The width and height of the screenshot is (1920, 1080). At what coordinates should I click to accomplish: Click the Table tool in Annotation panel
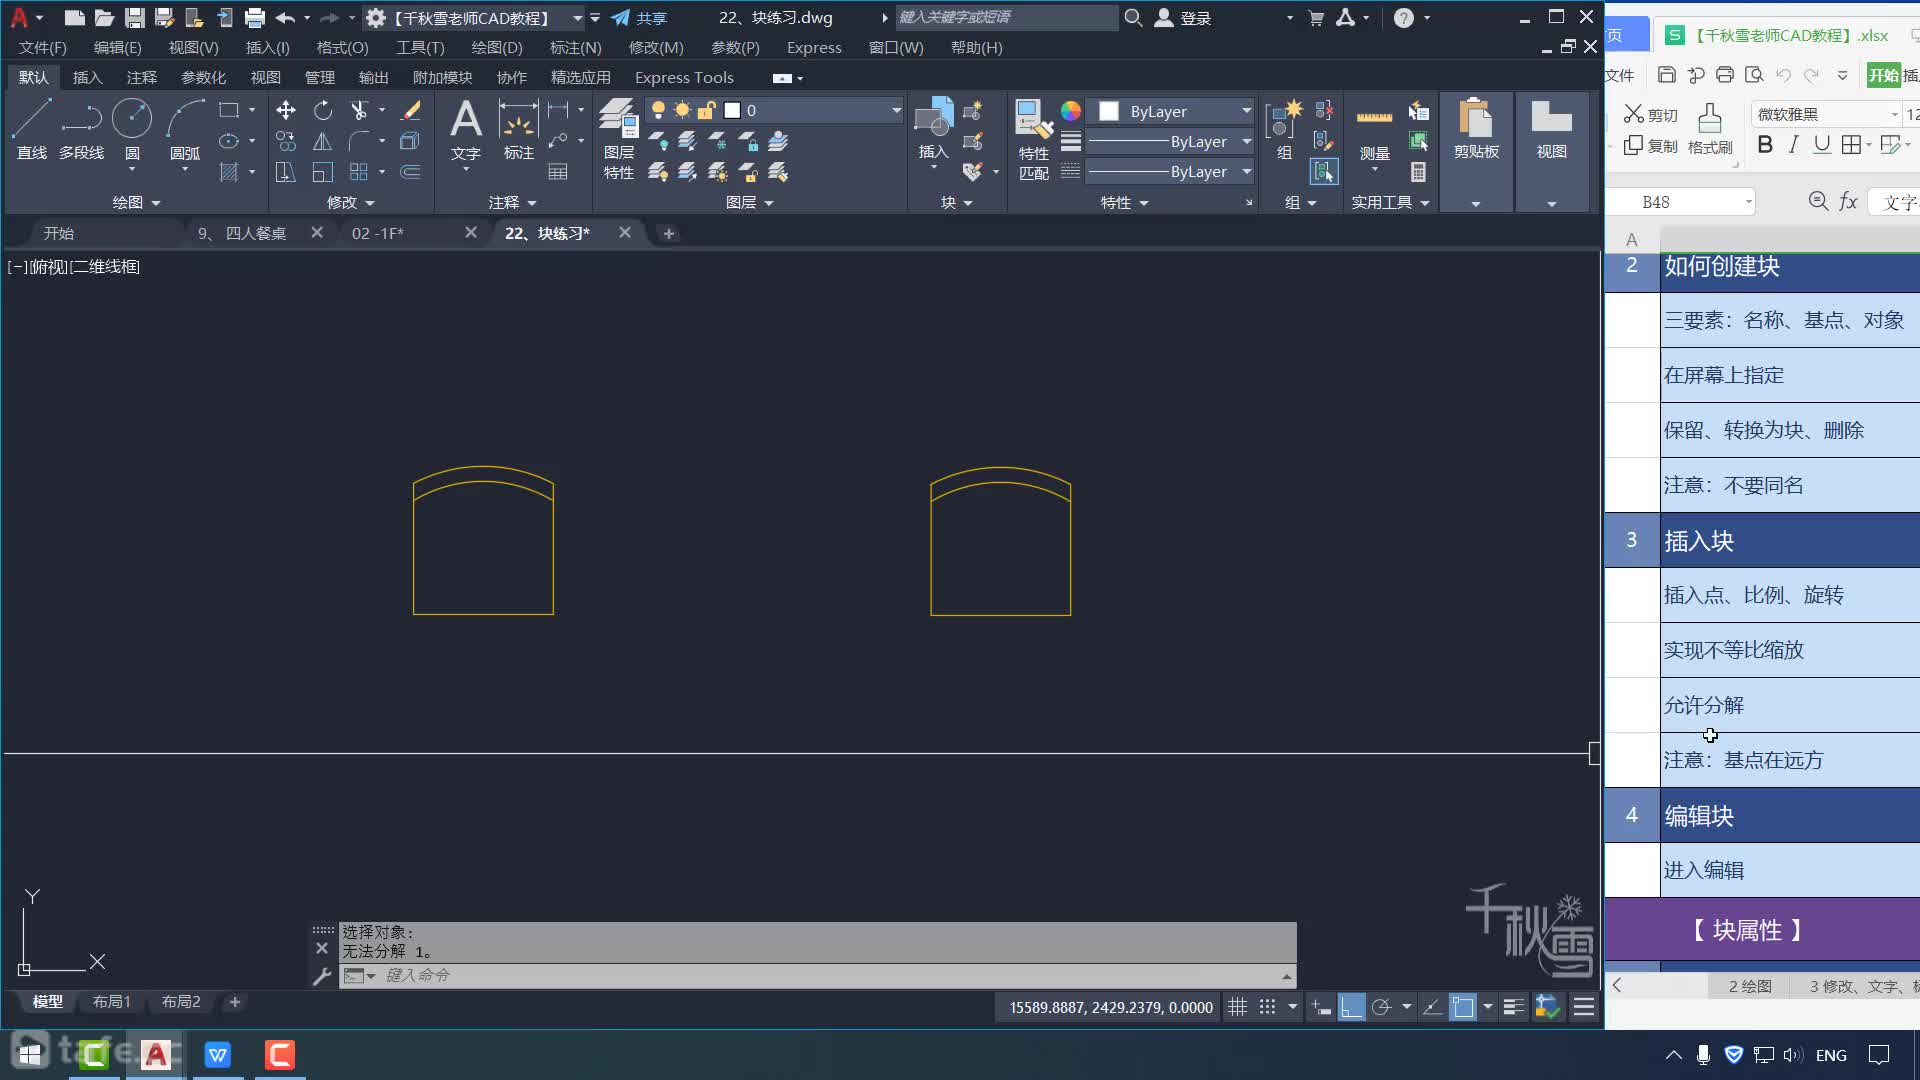(558, 172)
